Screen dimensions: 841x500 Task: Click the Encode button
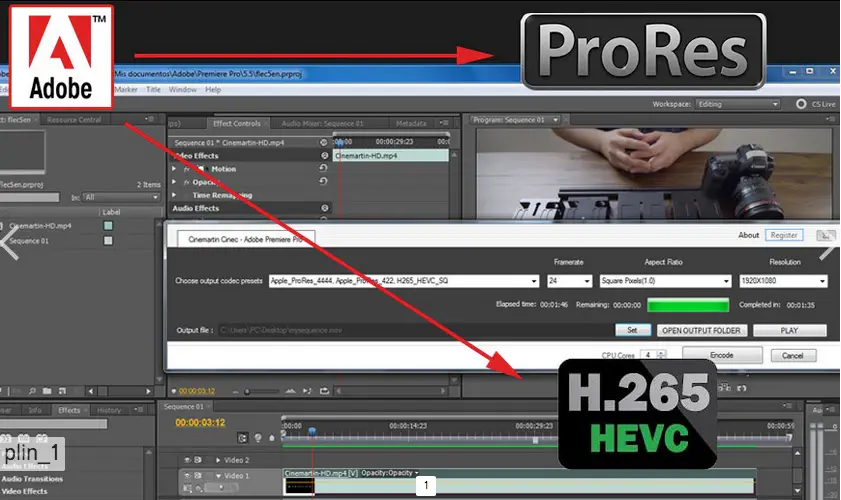click(722, 355)
